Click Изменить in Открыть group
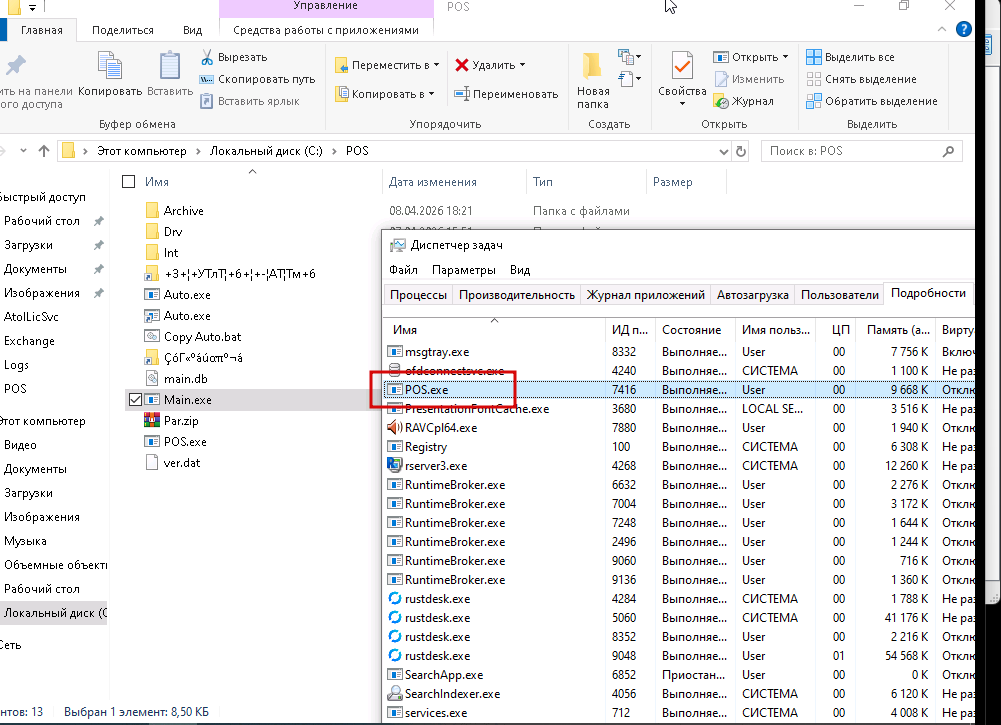 pos(749,79)
